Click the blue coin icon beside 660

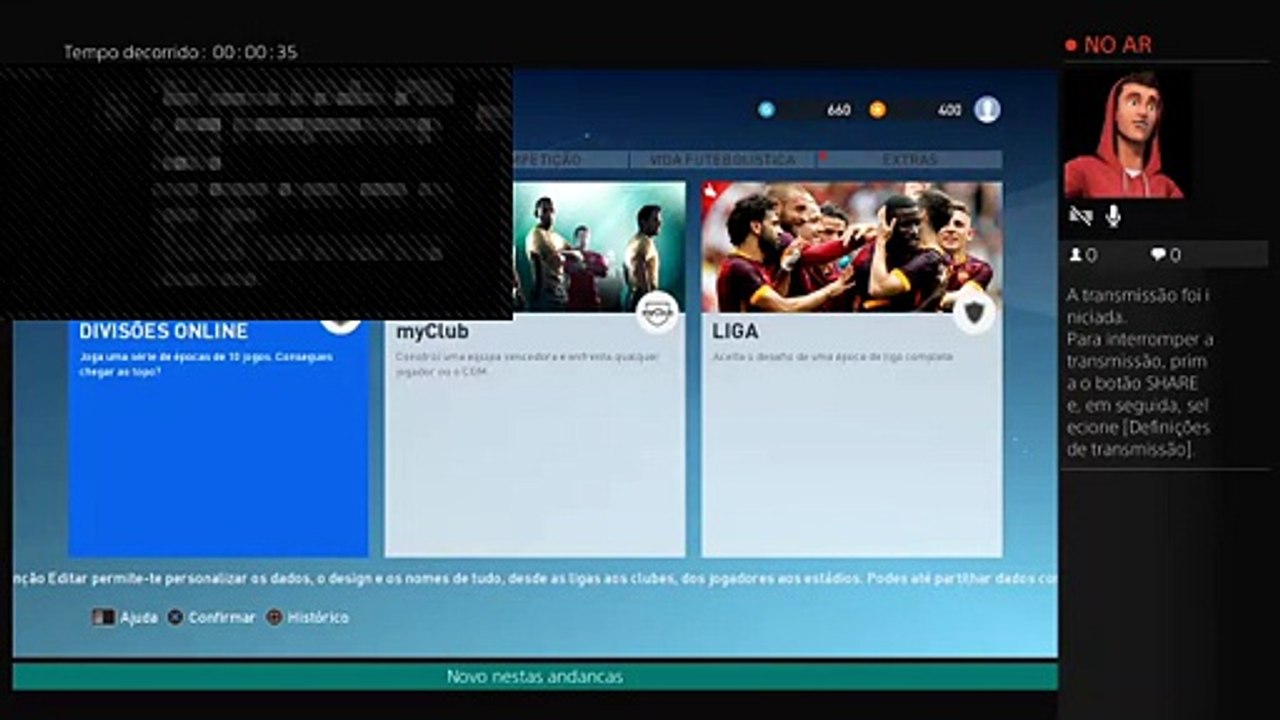766,110
